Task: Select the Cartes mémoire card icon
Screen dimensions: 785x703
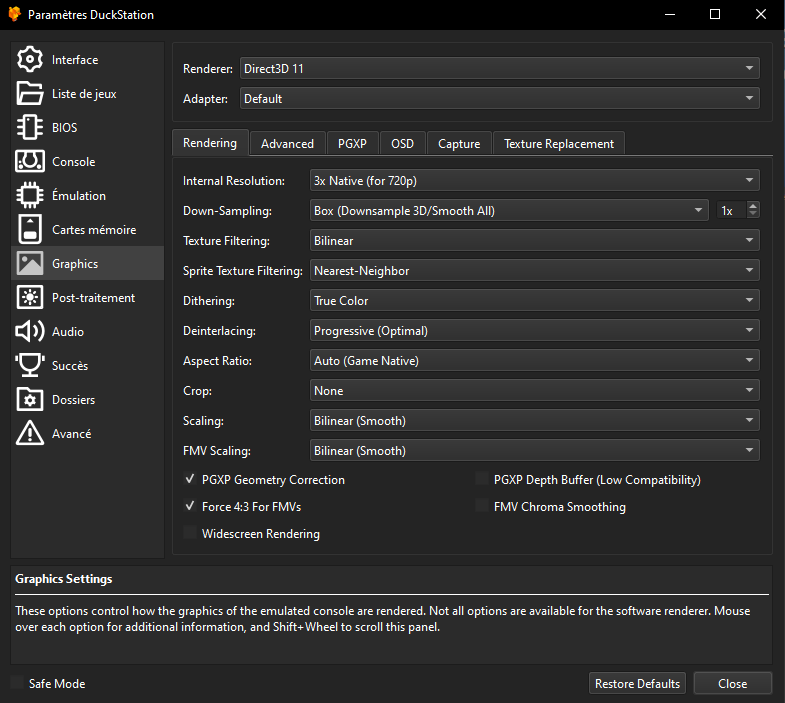Action: tap(30, 229)
